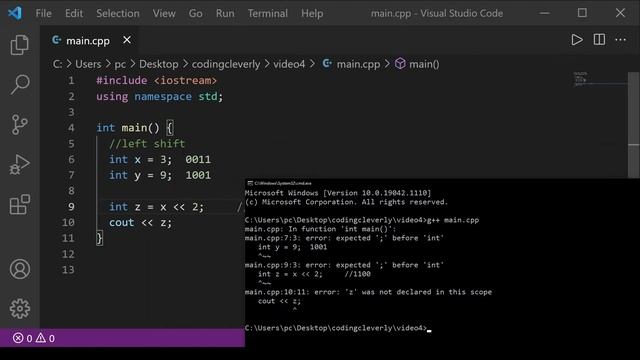The height and width of the screenshot is (360, 640).
Task: Click the VS Code logo icon
Action: click(x=15, y=13)
